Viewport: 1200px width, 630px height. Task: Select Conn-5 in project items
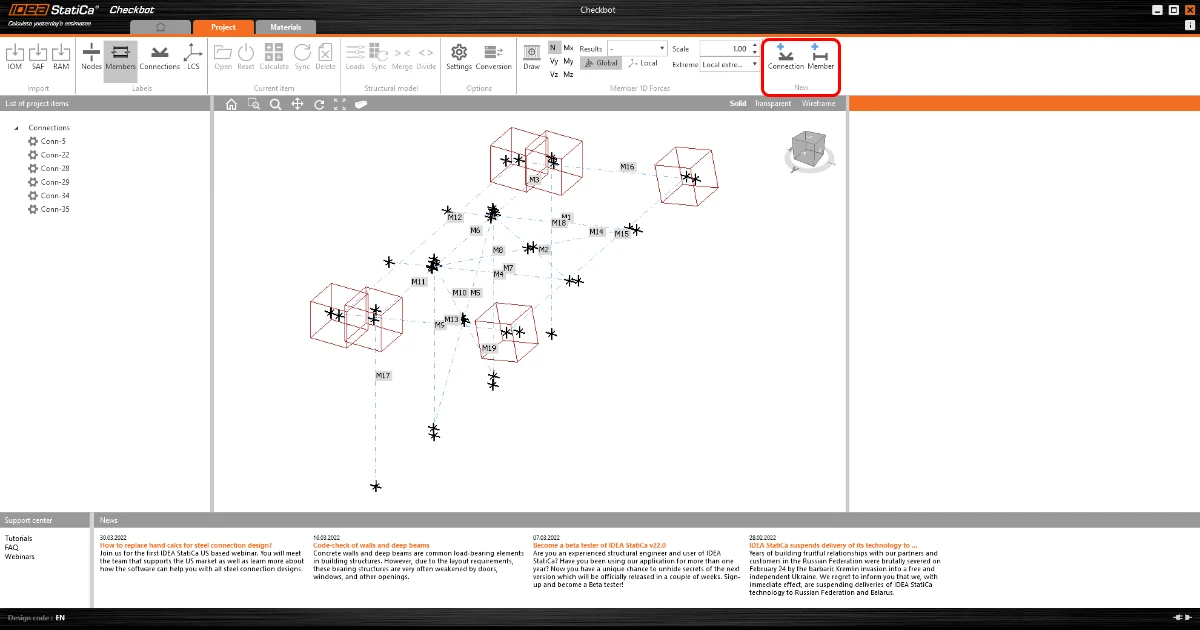[52, 141]
